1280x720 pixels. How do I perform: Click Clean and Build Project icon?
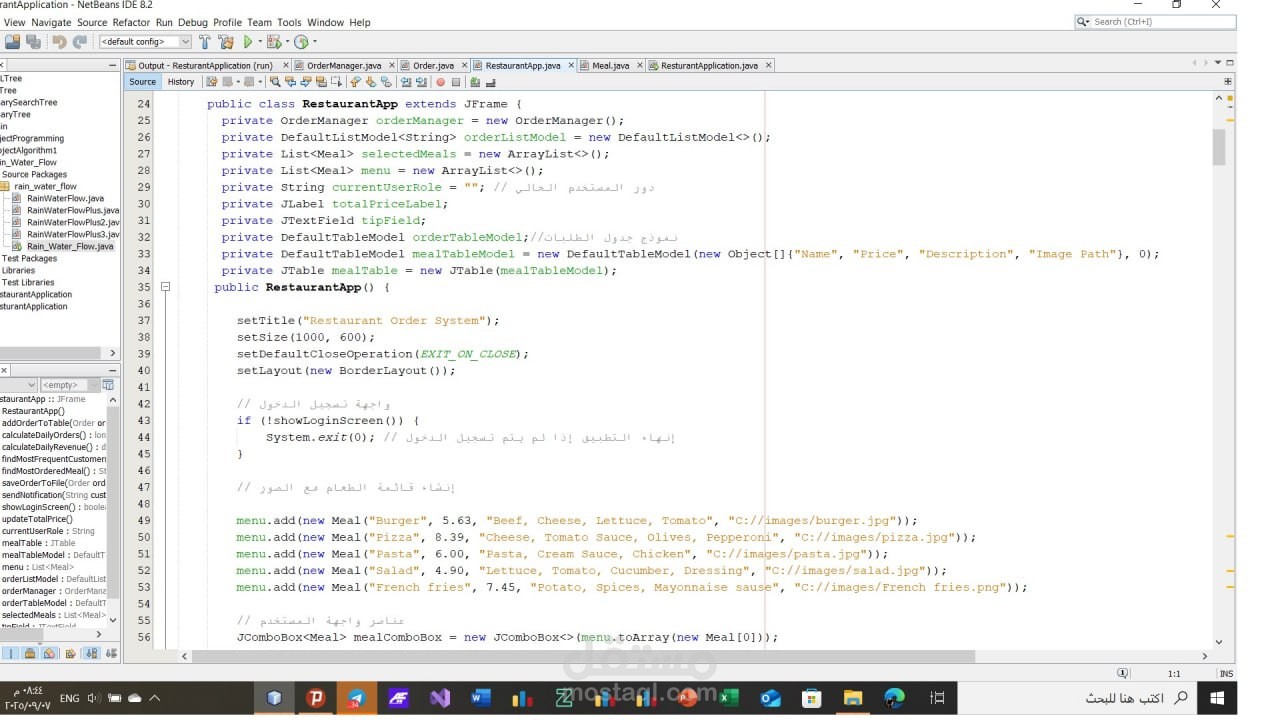226,42
